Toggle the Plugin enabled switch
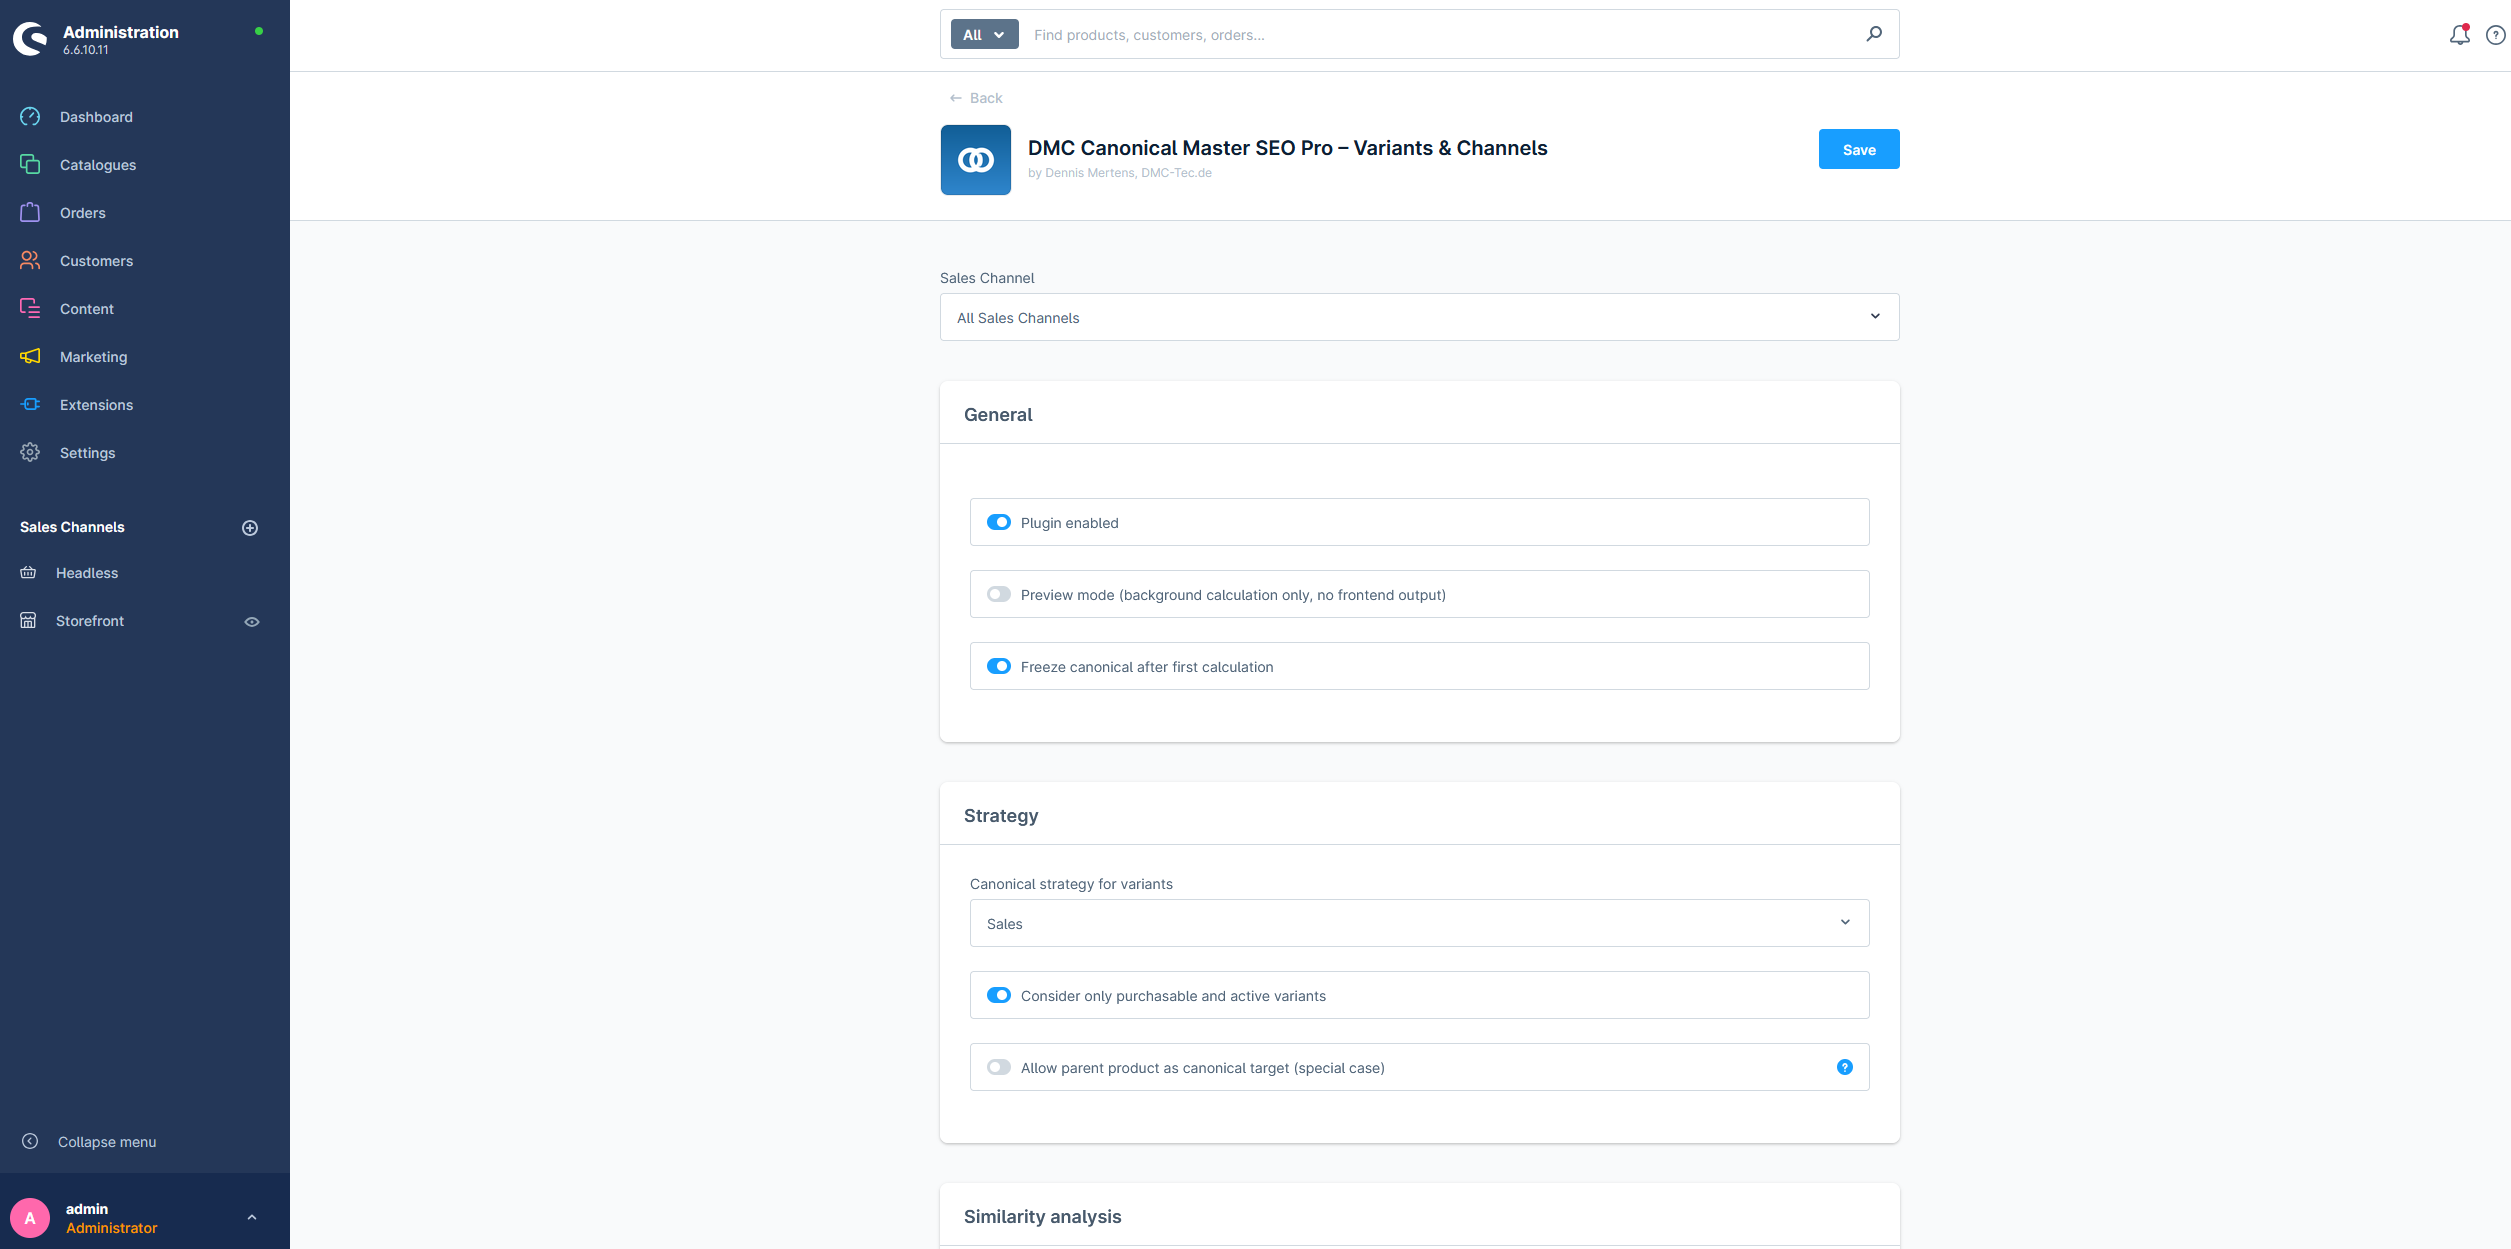The width and height of the screenshot is (2511, 1249). [x=999, y=523]
